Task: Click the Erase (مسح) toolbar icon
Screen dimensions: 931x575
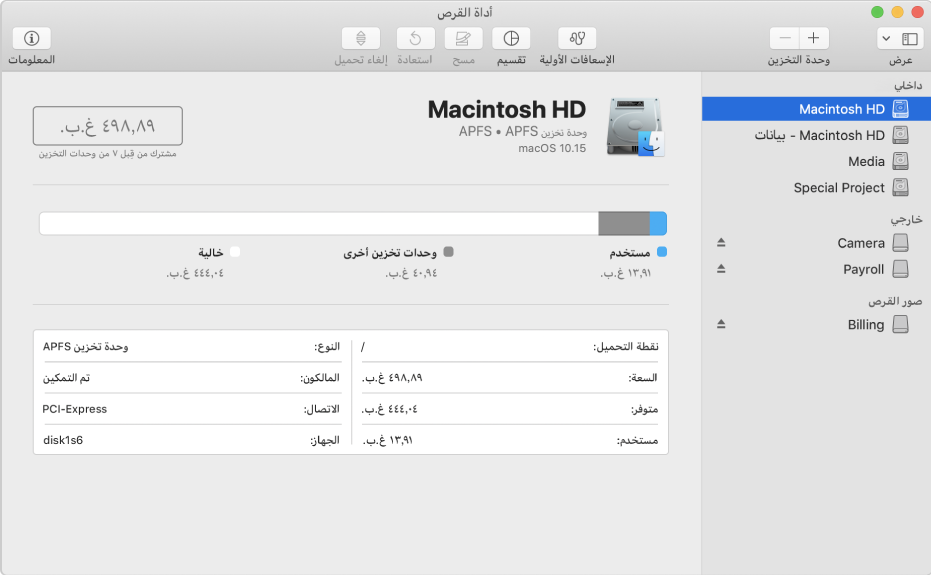Action: (x=463, y=39)
